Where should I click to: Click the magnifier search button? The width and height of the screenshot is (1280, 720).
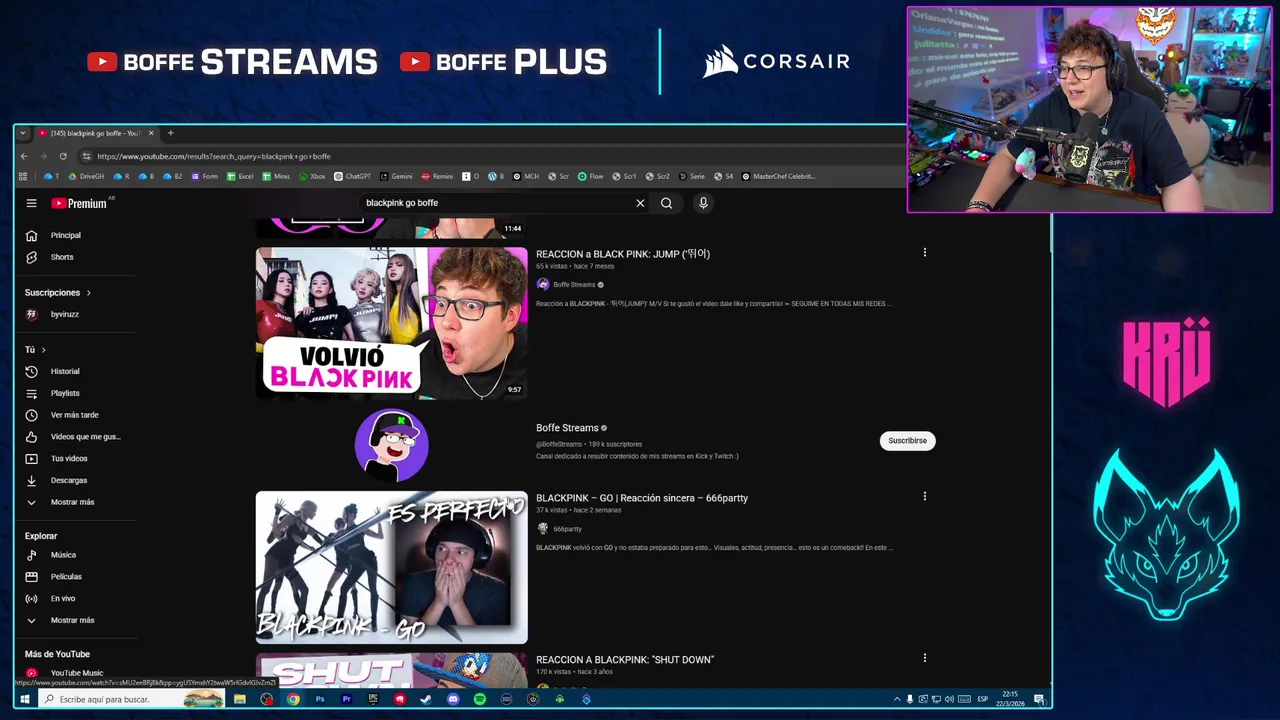[667, 203]
